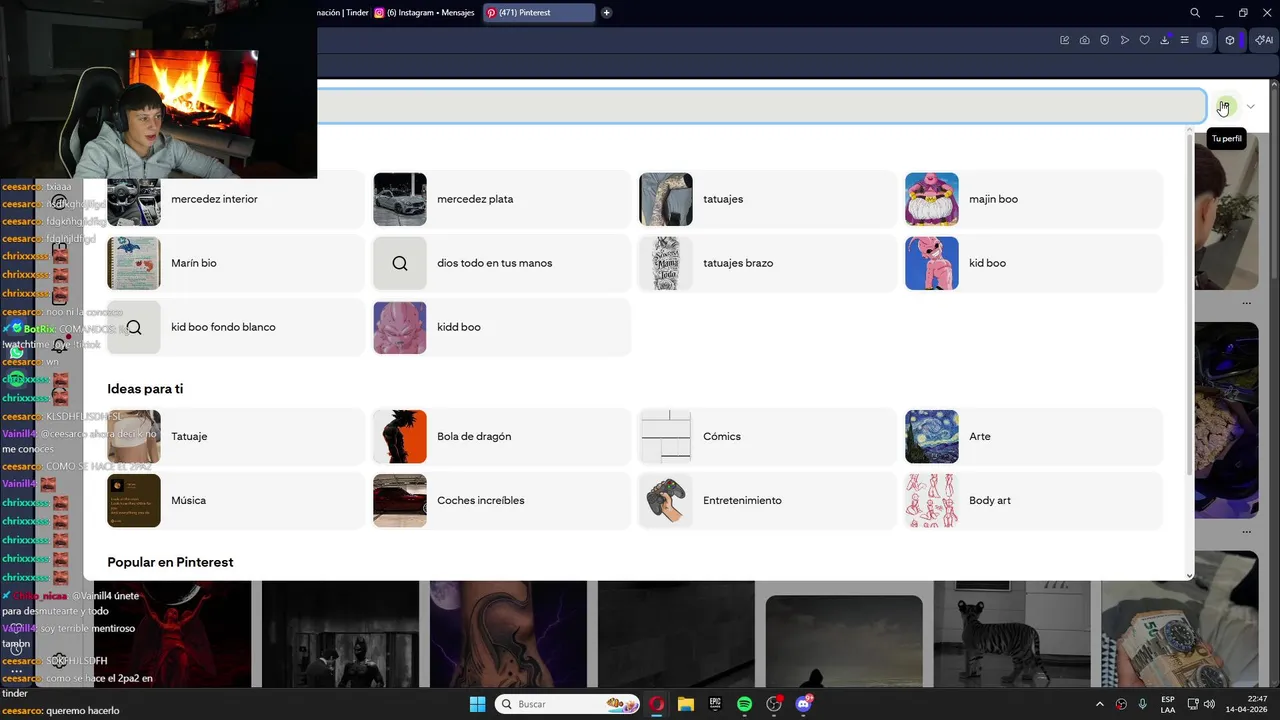Open the Windows Start menu
Viewport: 1280px width, 720px height.
pos(477,704)
